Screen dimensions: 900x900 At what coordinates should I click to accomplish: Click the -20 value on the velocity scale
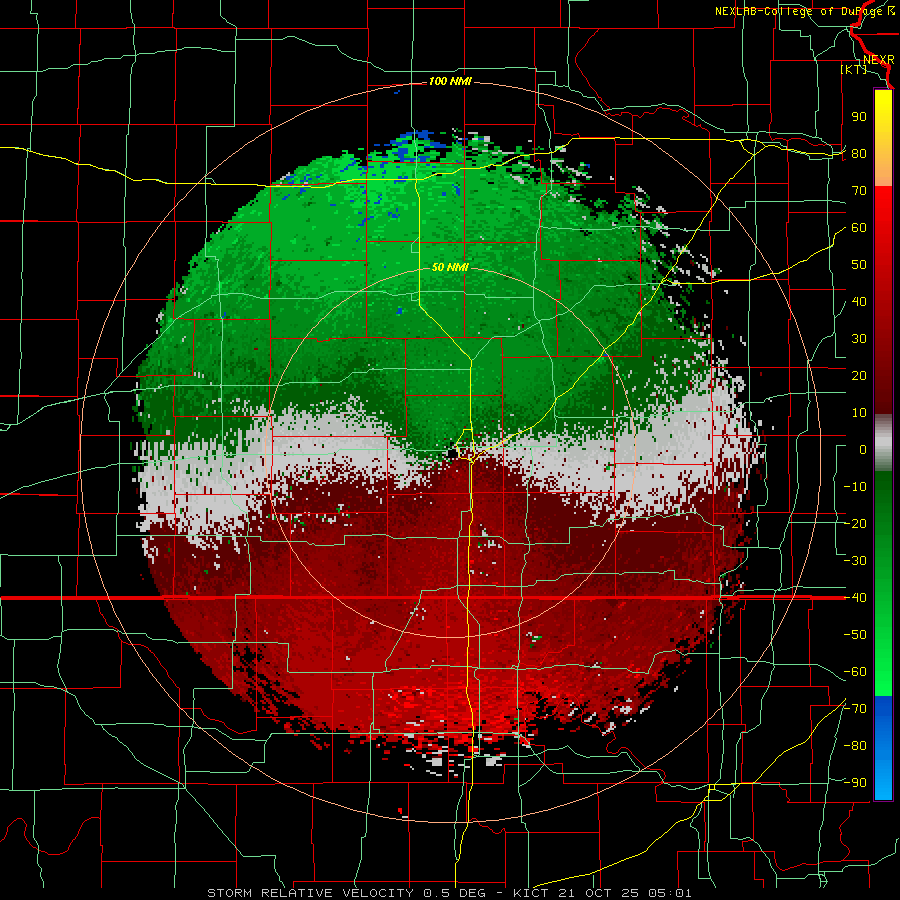coord(855,524)
